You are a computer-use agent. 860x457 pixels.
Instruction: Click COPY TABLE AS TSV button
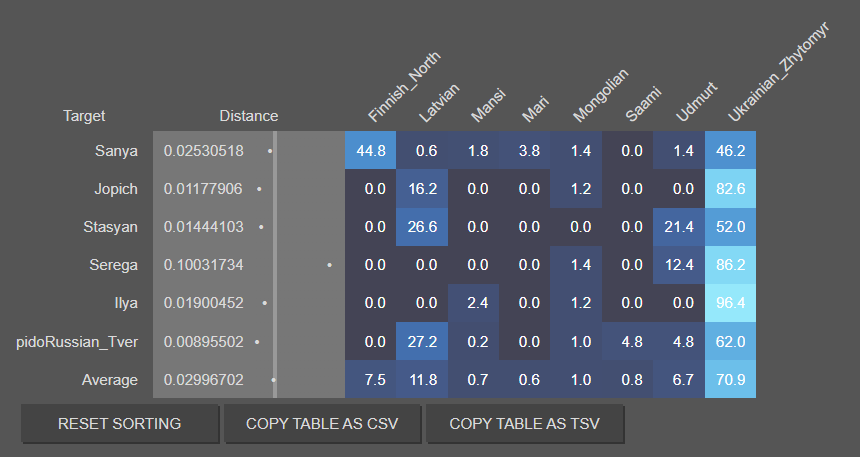524,424
